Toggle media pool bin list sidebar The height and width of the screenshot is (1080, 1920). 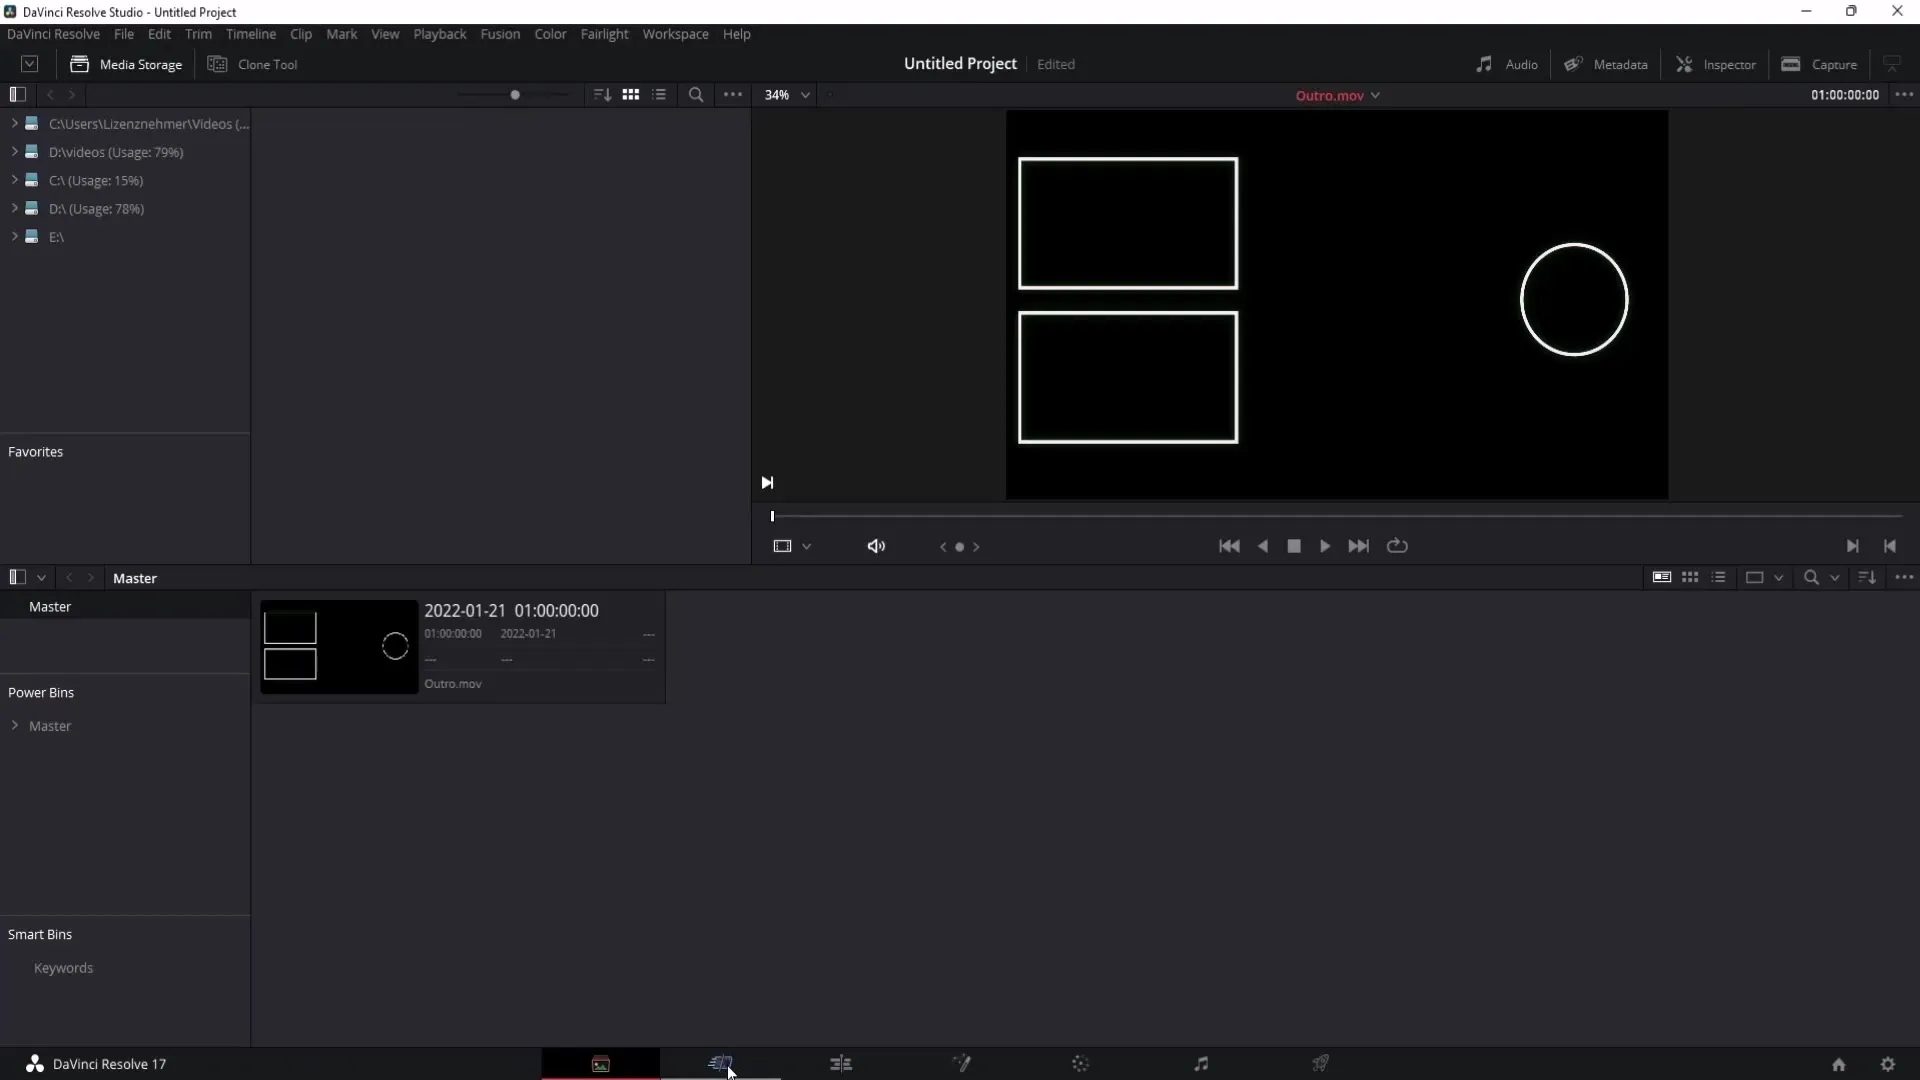click(17, 577)
